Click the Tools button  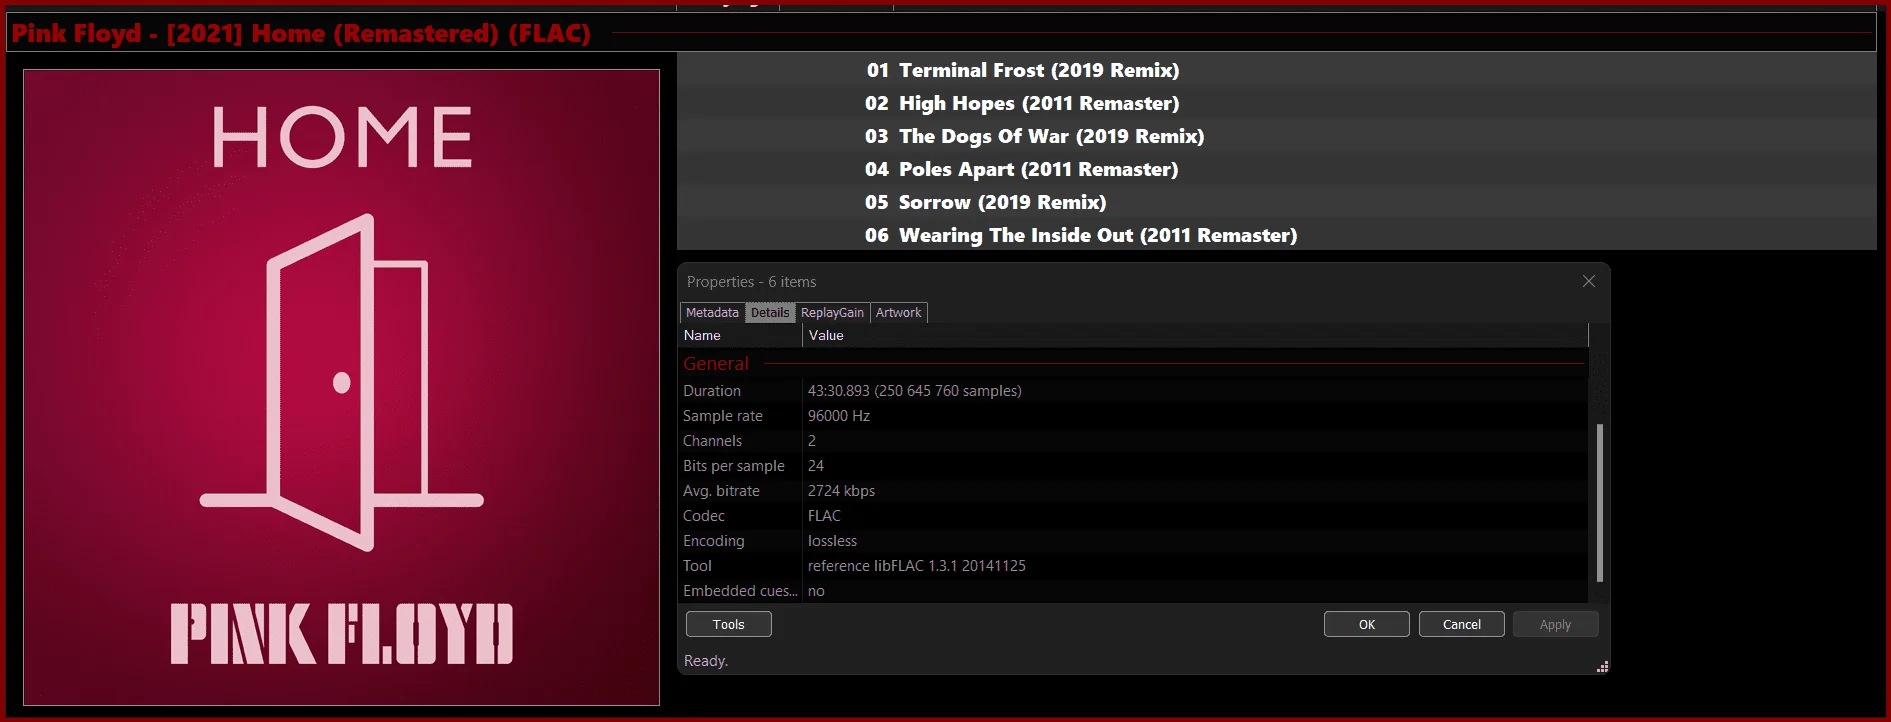(x=728, y=624)
